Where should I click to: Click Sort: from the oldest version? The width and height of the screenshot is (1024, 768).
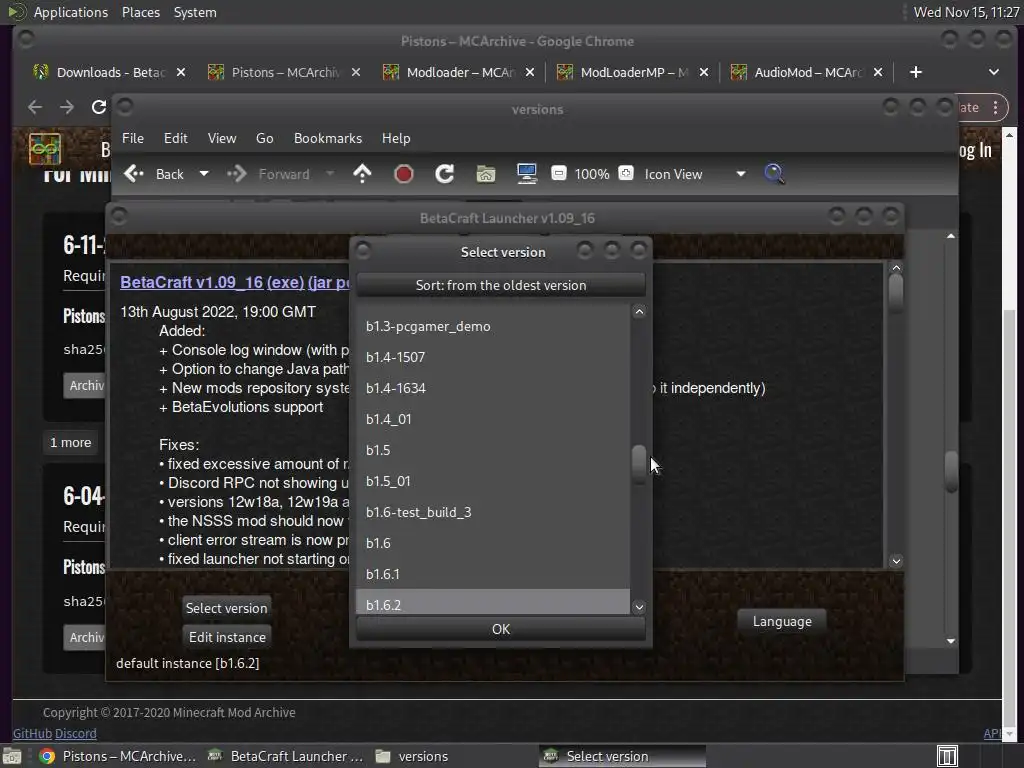pyautogui.click(x=501, y=285)
